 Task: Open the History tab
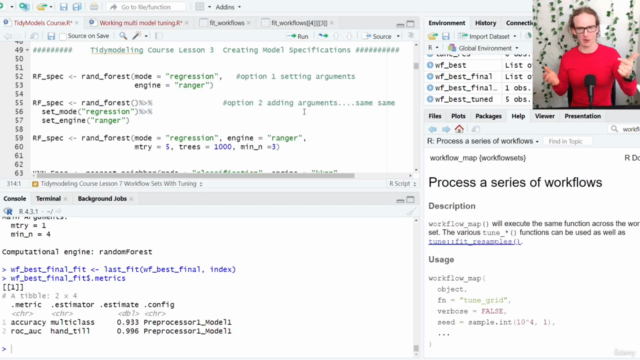[485, 23]
